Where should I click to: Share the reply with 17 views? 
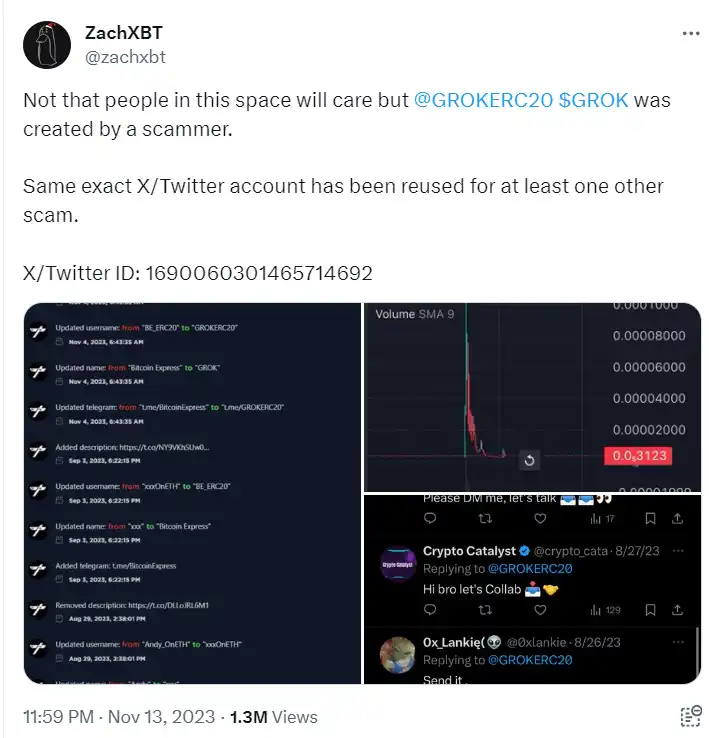click(x=679, y=518)
